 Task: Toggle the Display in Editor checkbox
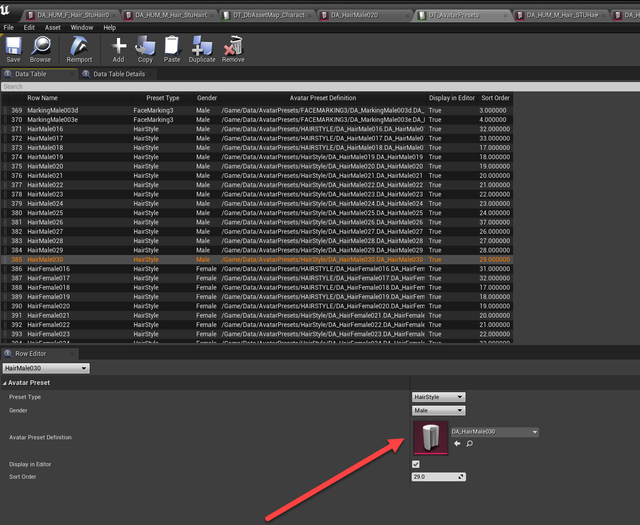pos(416,464)
